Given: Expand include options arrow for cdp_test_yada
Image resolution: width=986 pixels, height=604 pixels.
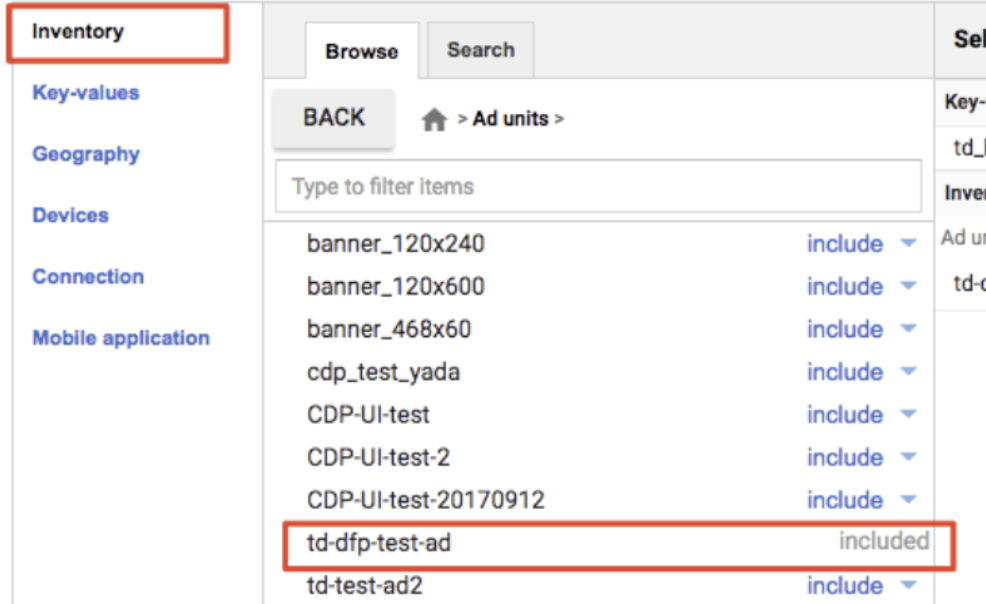Looking at the screenshot, I should (908, 372).
